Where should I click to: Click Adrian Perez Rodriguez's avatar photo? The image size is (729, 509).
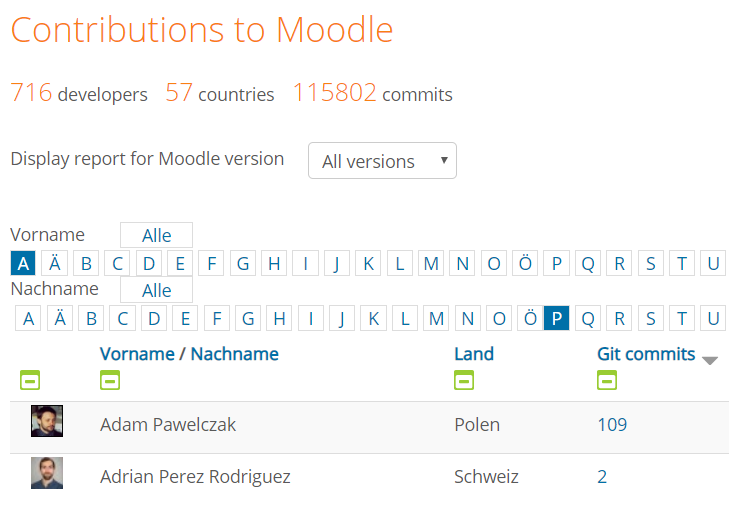tap(47, 473)
